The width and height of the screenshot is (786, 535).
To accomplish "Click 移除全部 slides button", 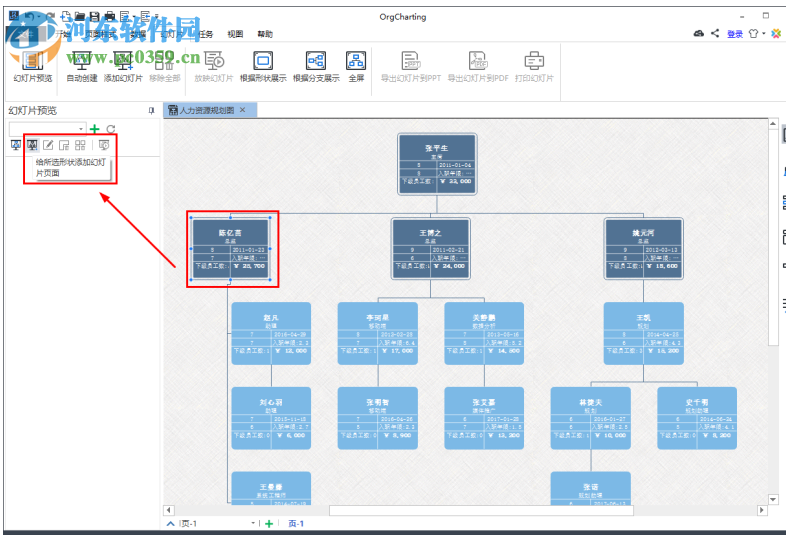I will (164, 67).
